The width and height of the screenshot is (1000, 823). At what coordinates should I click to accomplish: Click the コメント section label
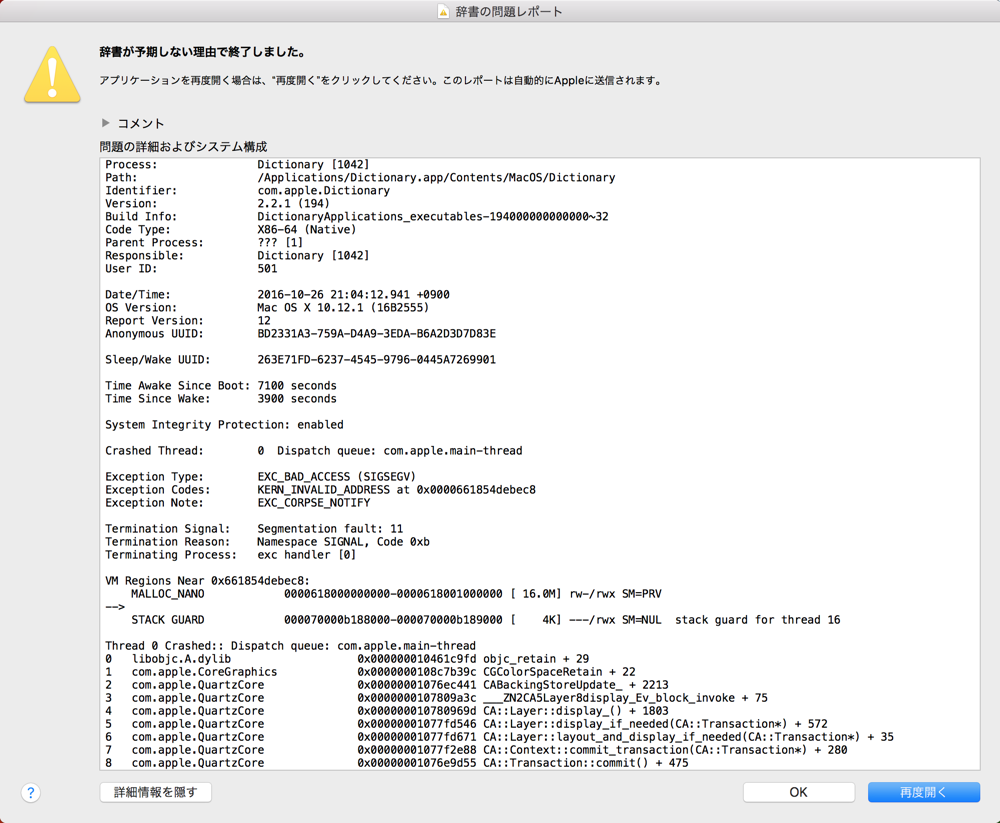point(141,123)
